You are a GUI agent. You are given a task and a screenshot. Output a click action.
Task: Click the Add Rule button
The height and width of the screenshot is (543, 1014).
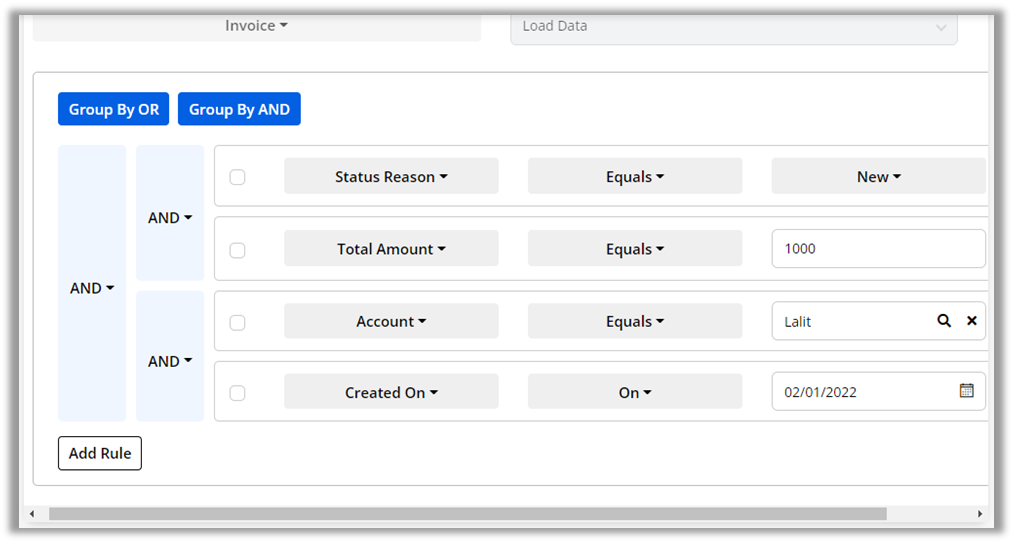(100, 453)
